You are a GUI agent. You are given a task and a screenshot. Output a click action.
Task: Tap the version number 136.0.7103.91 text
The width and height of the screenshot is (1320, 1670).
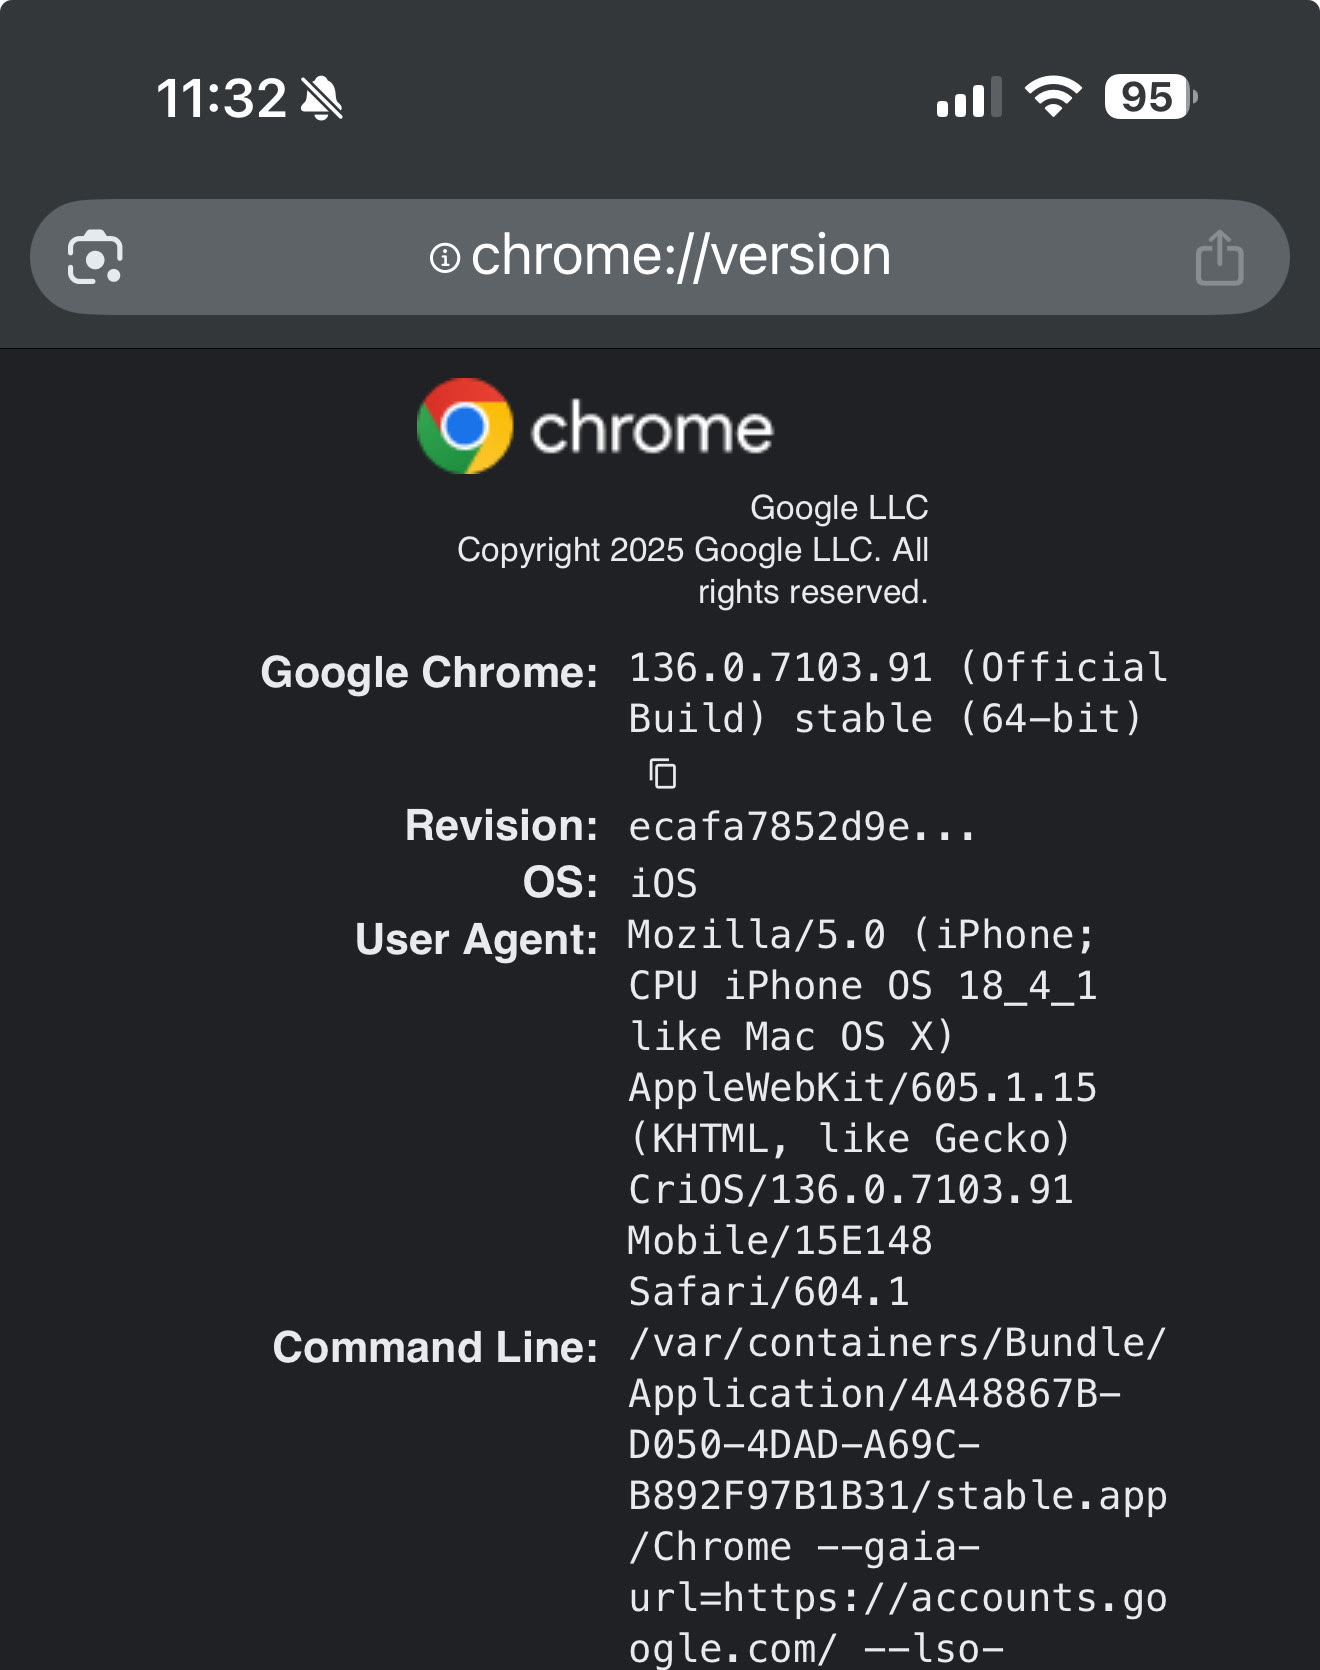780,668
